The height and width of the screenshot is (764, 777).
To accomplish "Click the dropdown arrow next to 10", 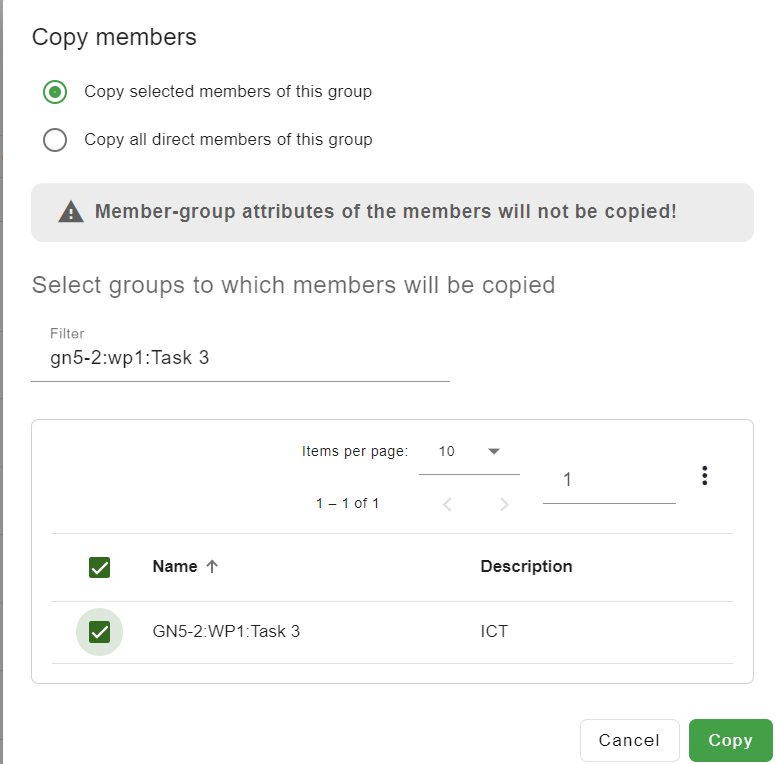I will coord(494,451).
